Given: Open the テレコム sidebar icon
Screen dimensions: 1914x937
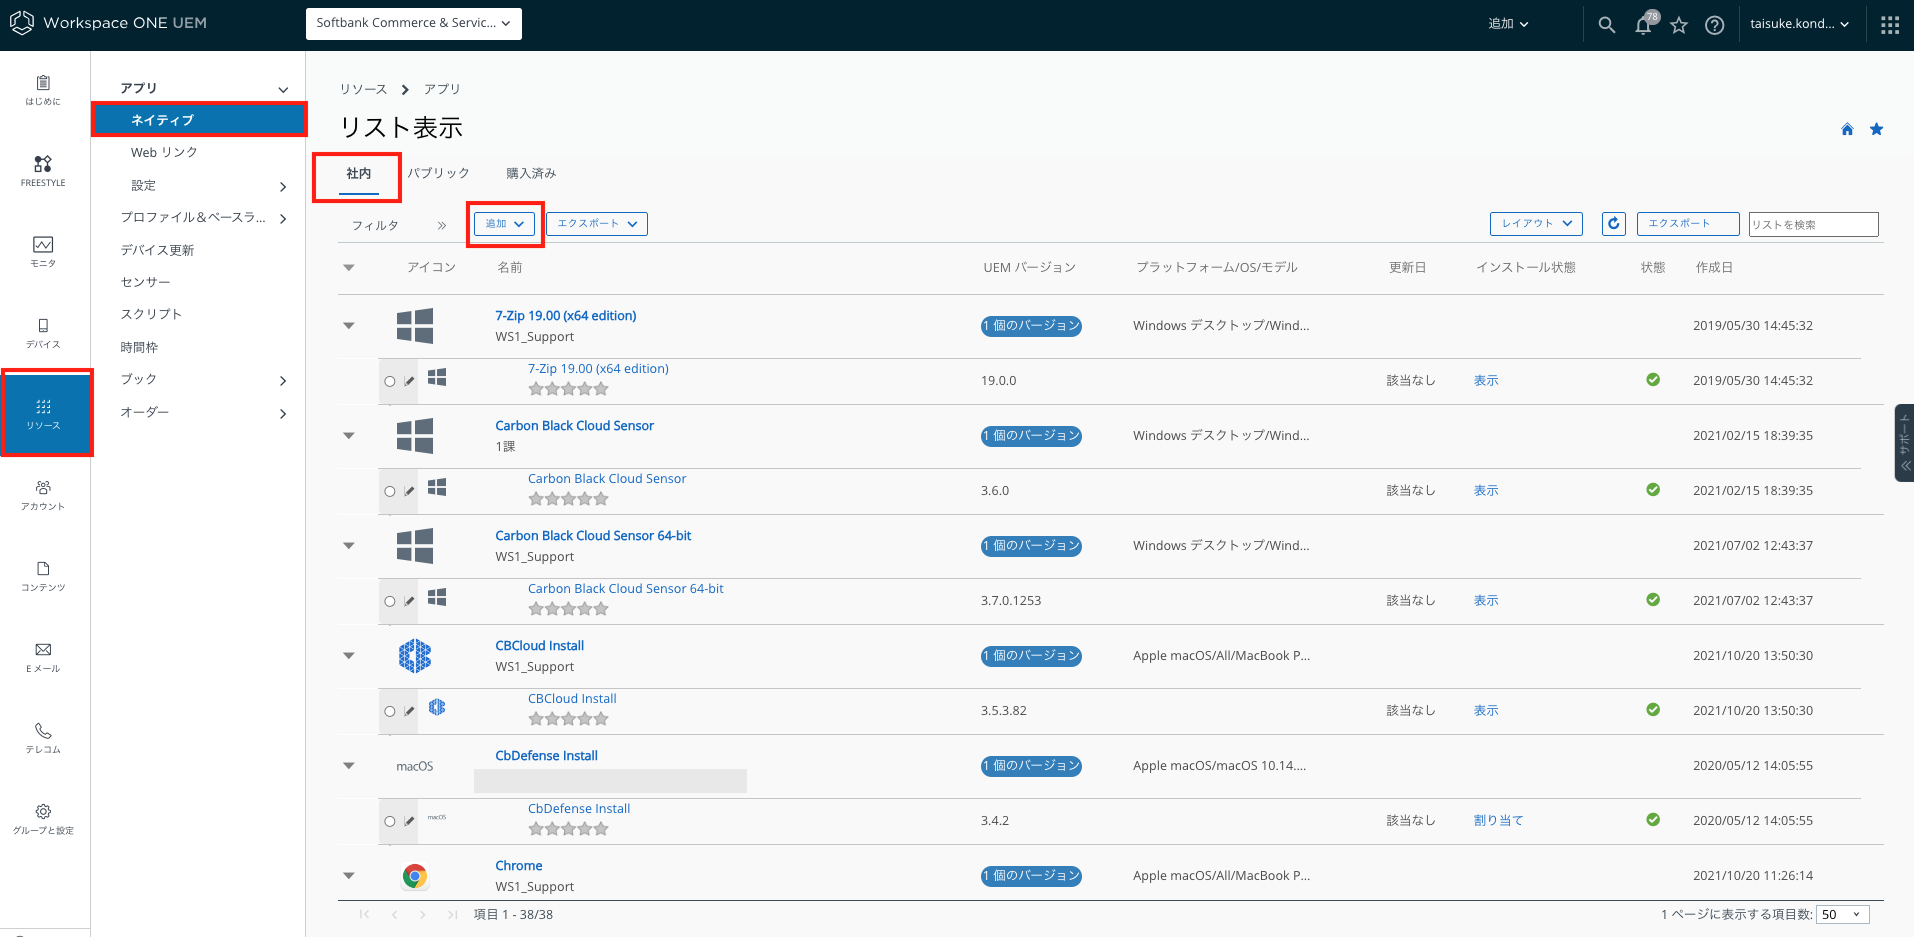Looking at the screenshot, I should [43, 738].
